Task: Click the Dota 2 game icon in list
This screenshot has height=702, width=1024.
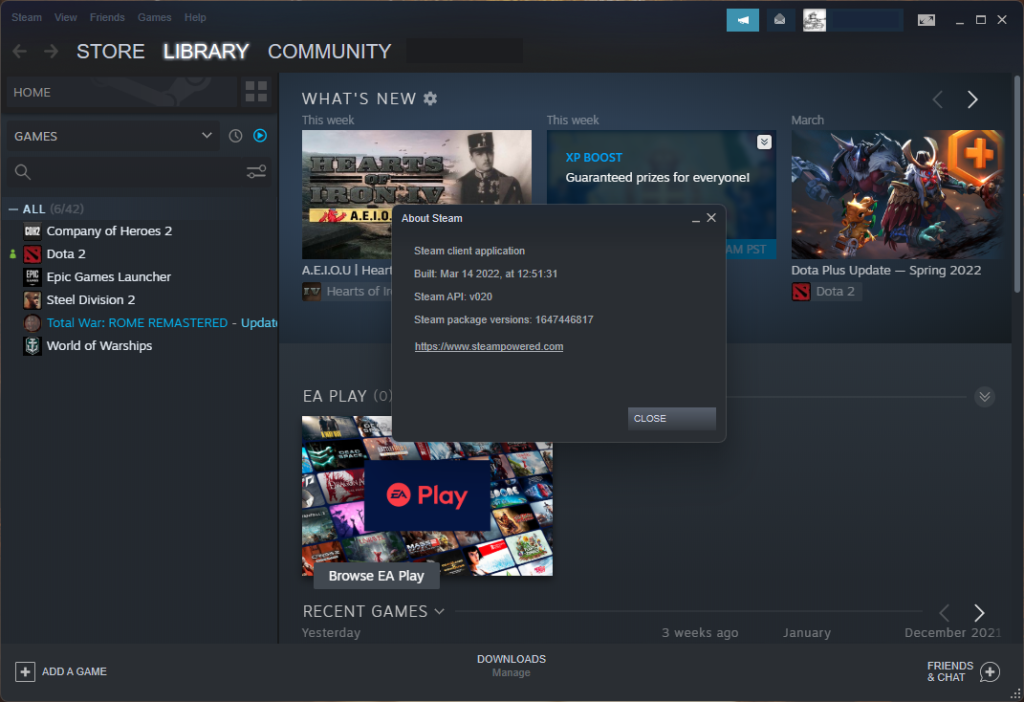Action: pyautogui.click(x=32, y=254)
